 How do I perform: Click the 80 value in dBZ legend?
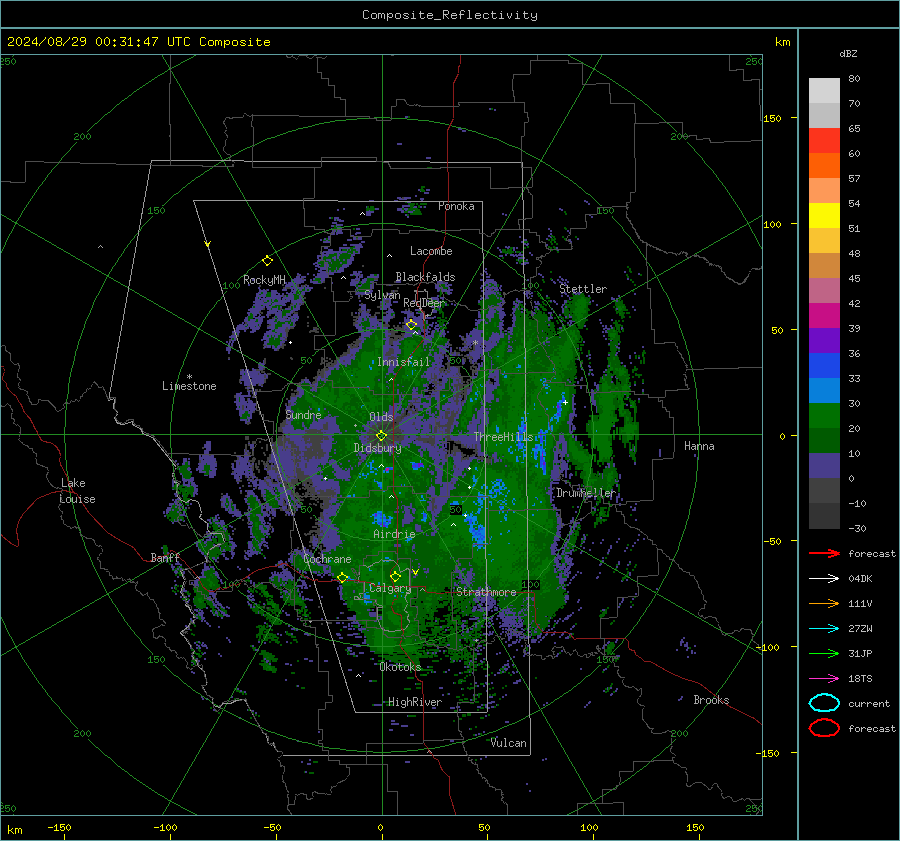(x=854, y=79)
